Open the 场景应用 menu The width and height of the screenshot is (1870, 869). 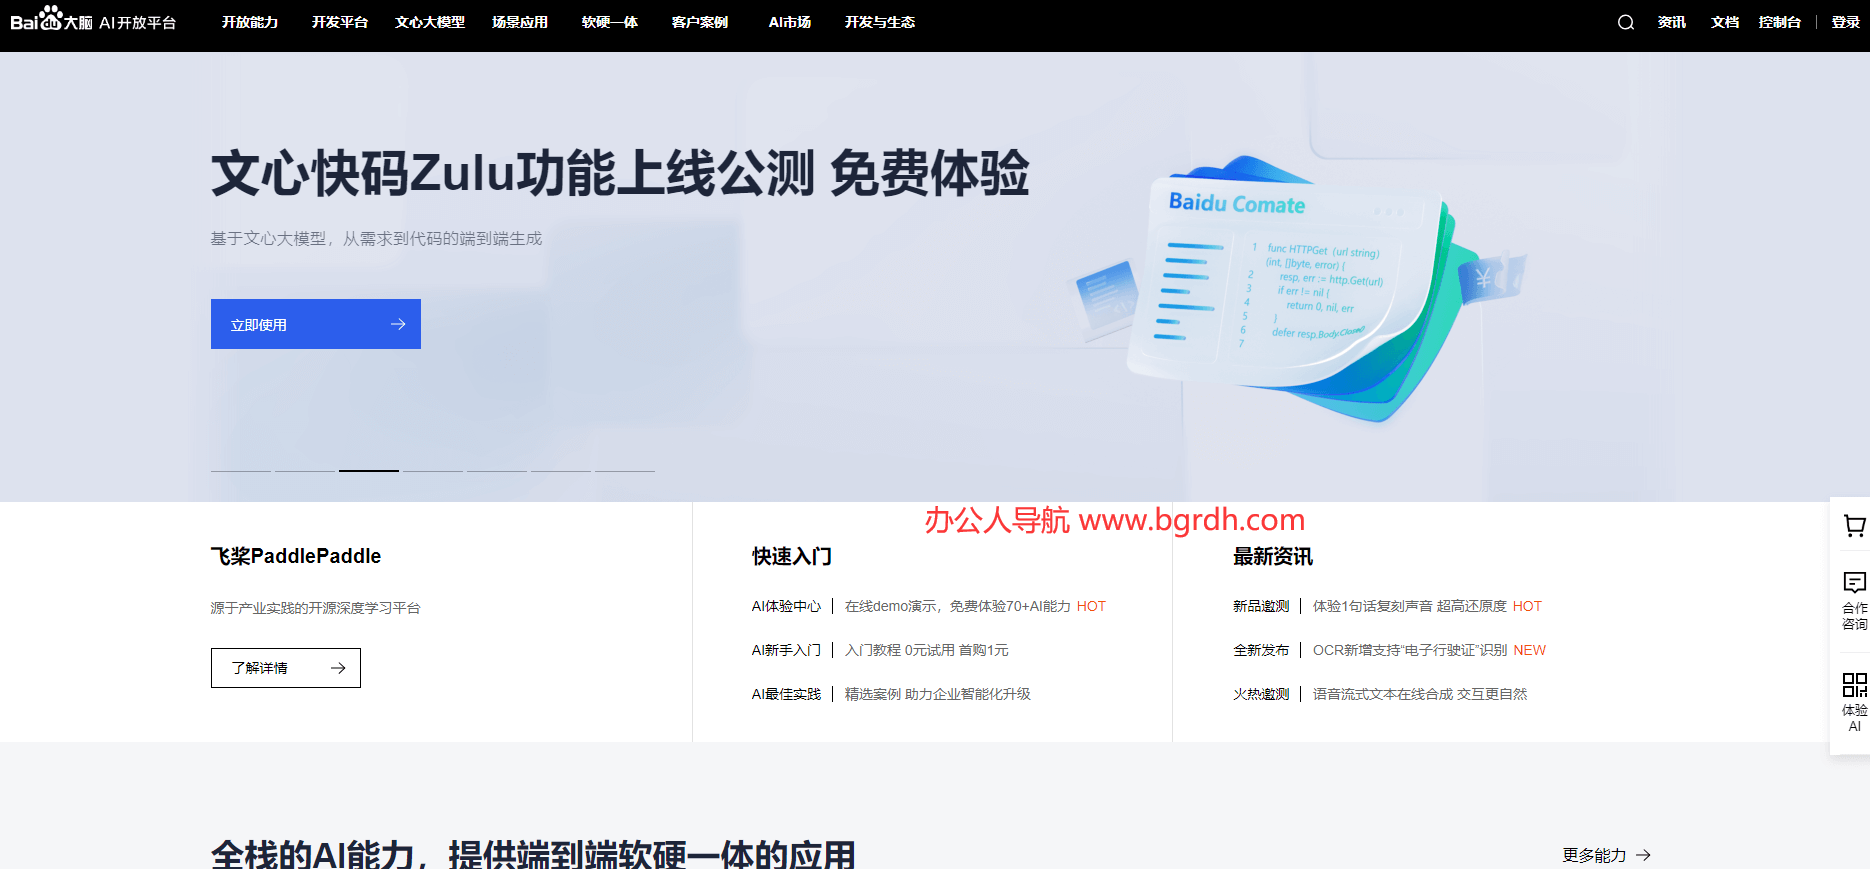520,22
